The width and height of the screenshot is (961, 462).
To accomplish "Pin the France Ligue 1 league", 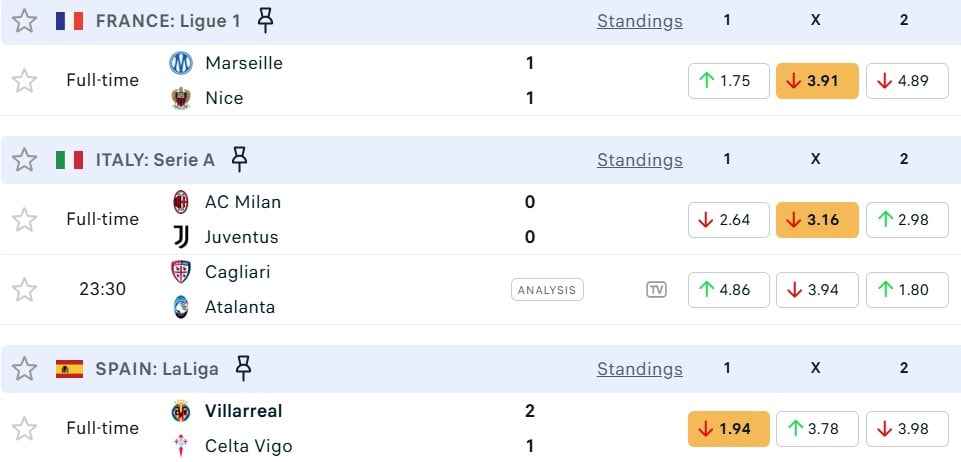I will click(264, 20).
